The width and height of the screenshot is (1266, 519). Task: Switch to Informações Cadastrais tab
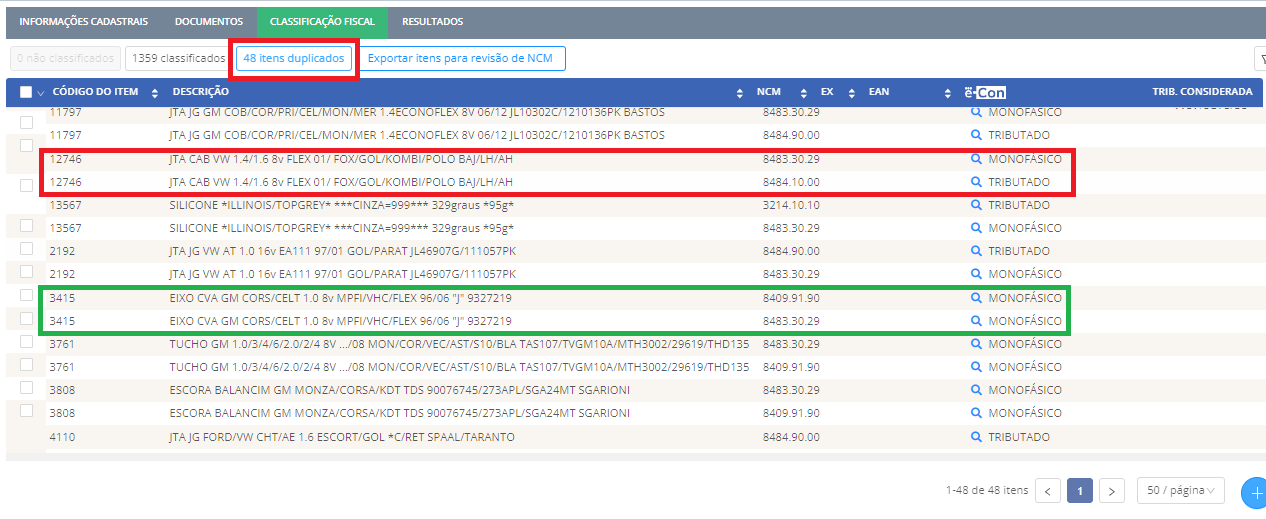[84, 21]
